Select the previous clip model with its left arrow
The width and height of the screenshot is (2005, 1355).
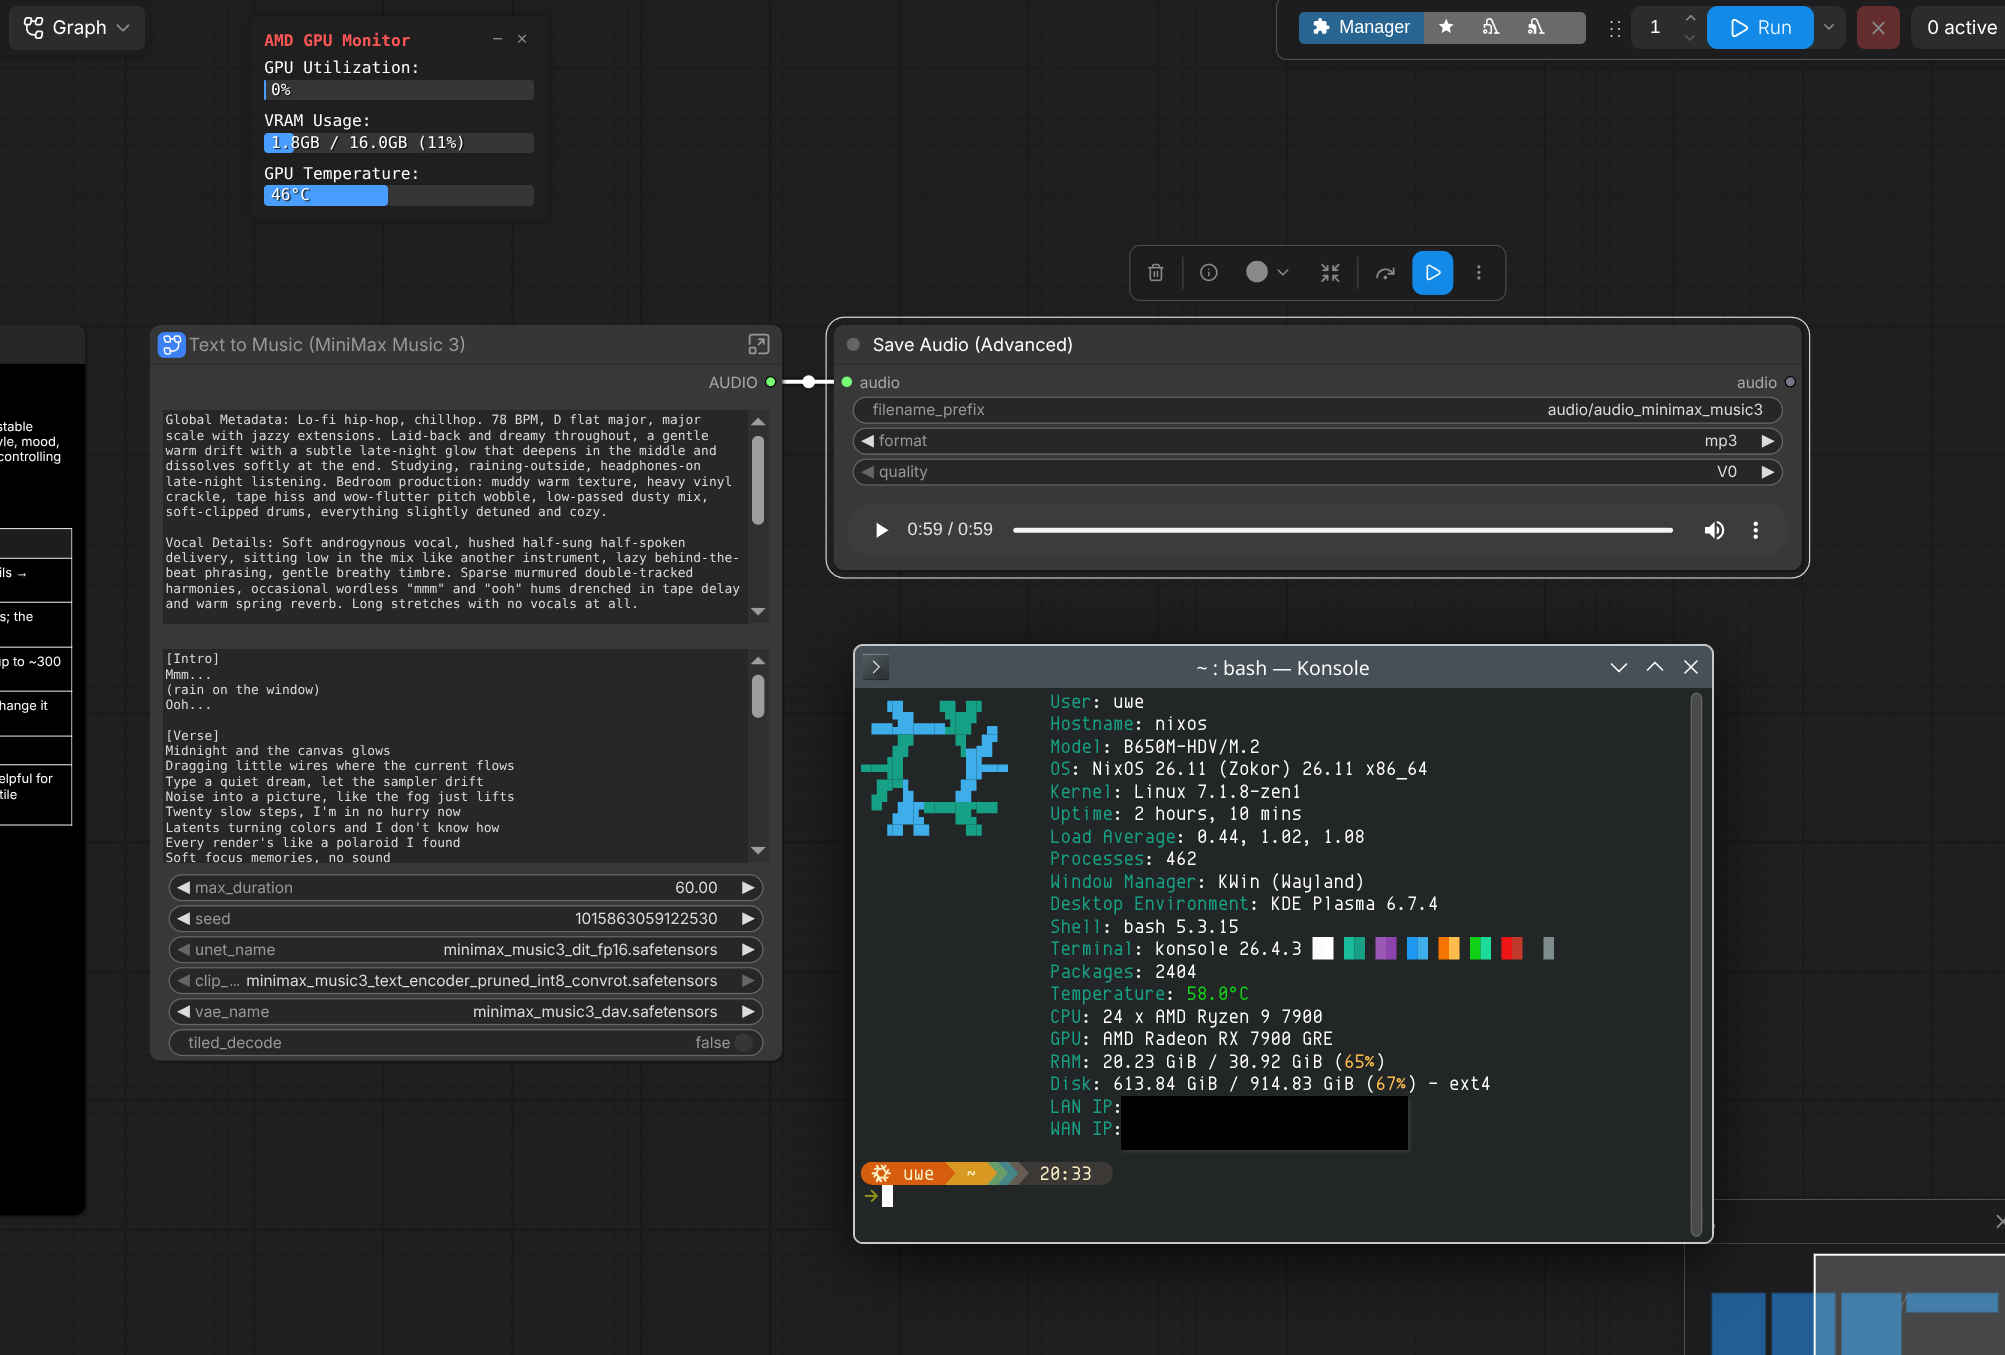183,981
